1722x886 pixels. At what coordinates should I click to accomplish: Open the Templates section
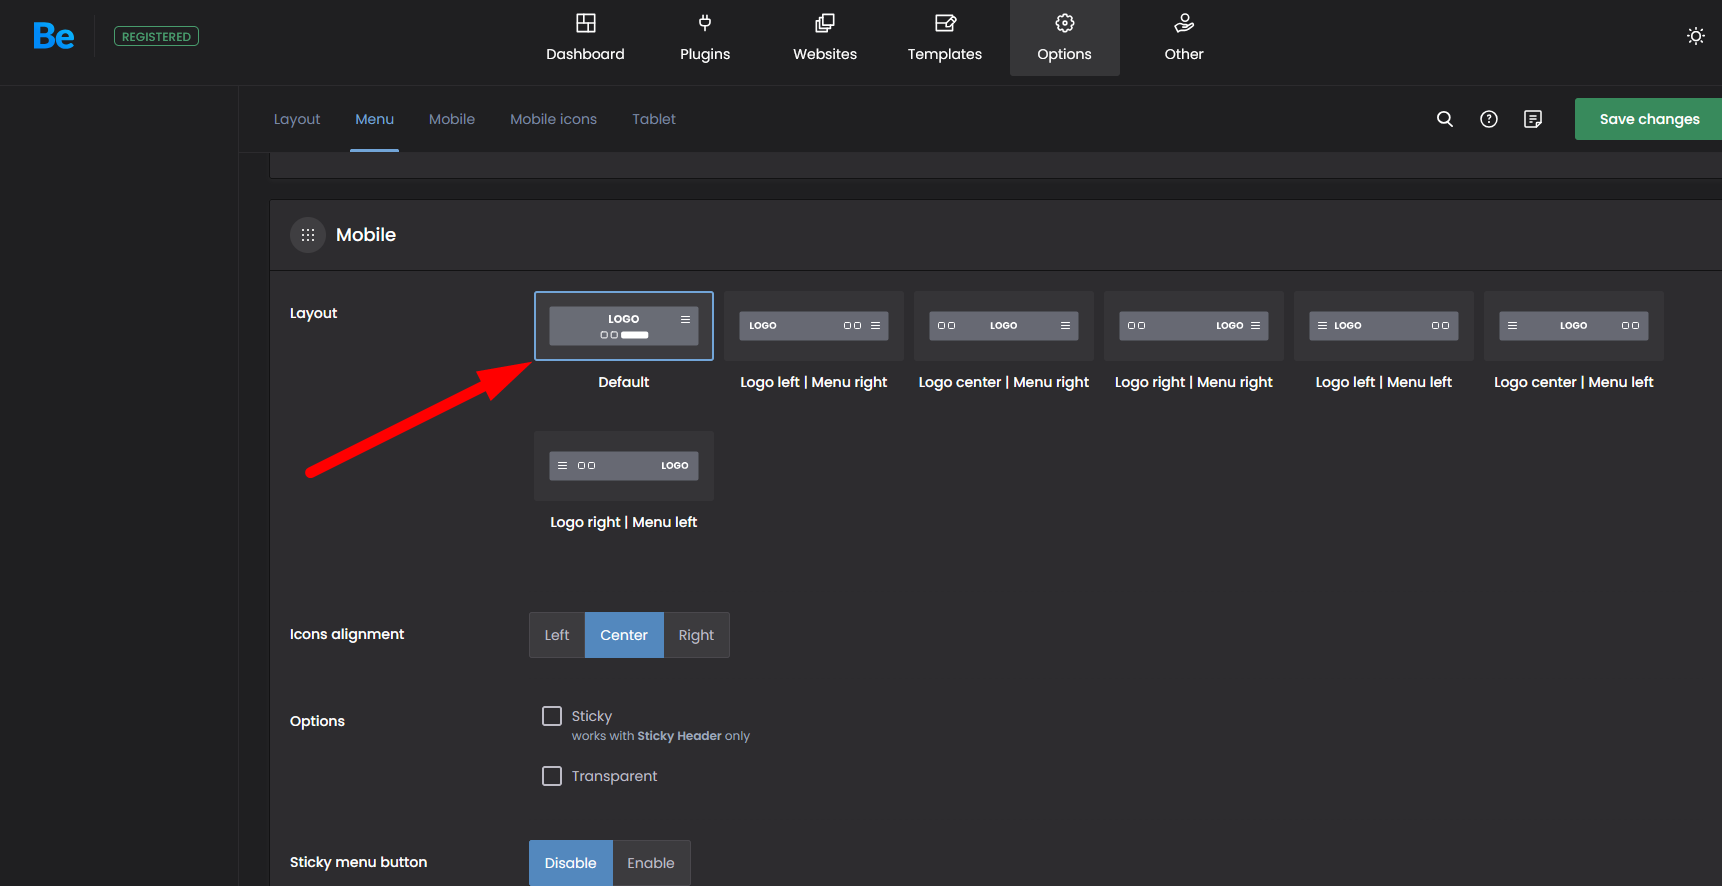(945, 38)
